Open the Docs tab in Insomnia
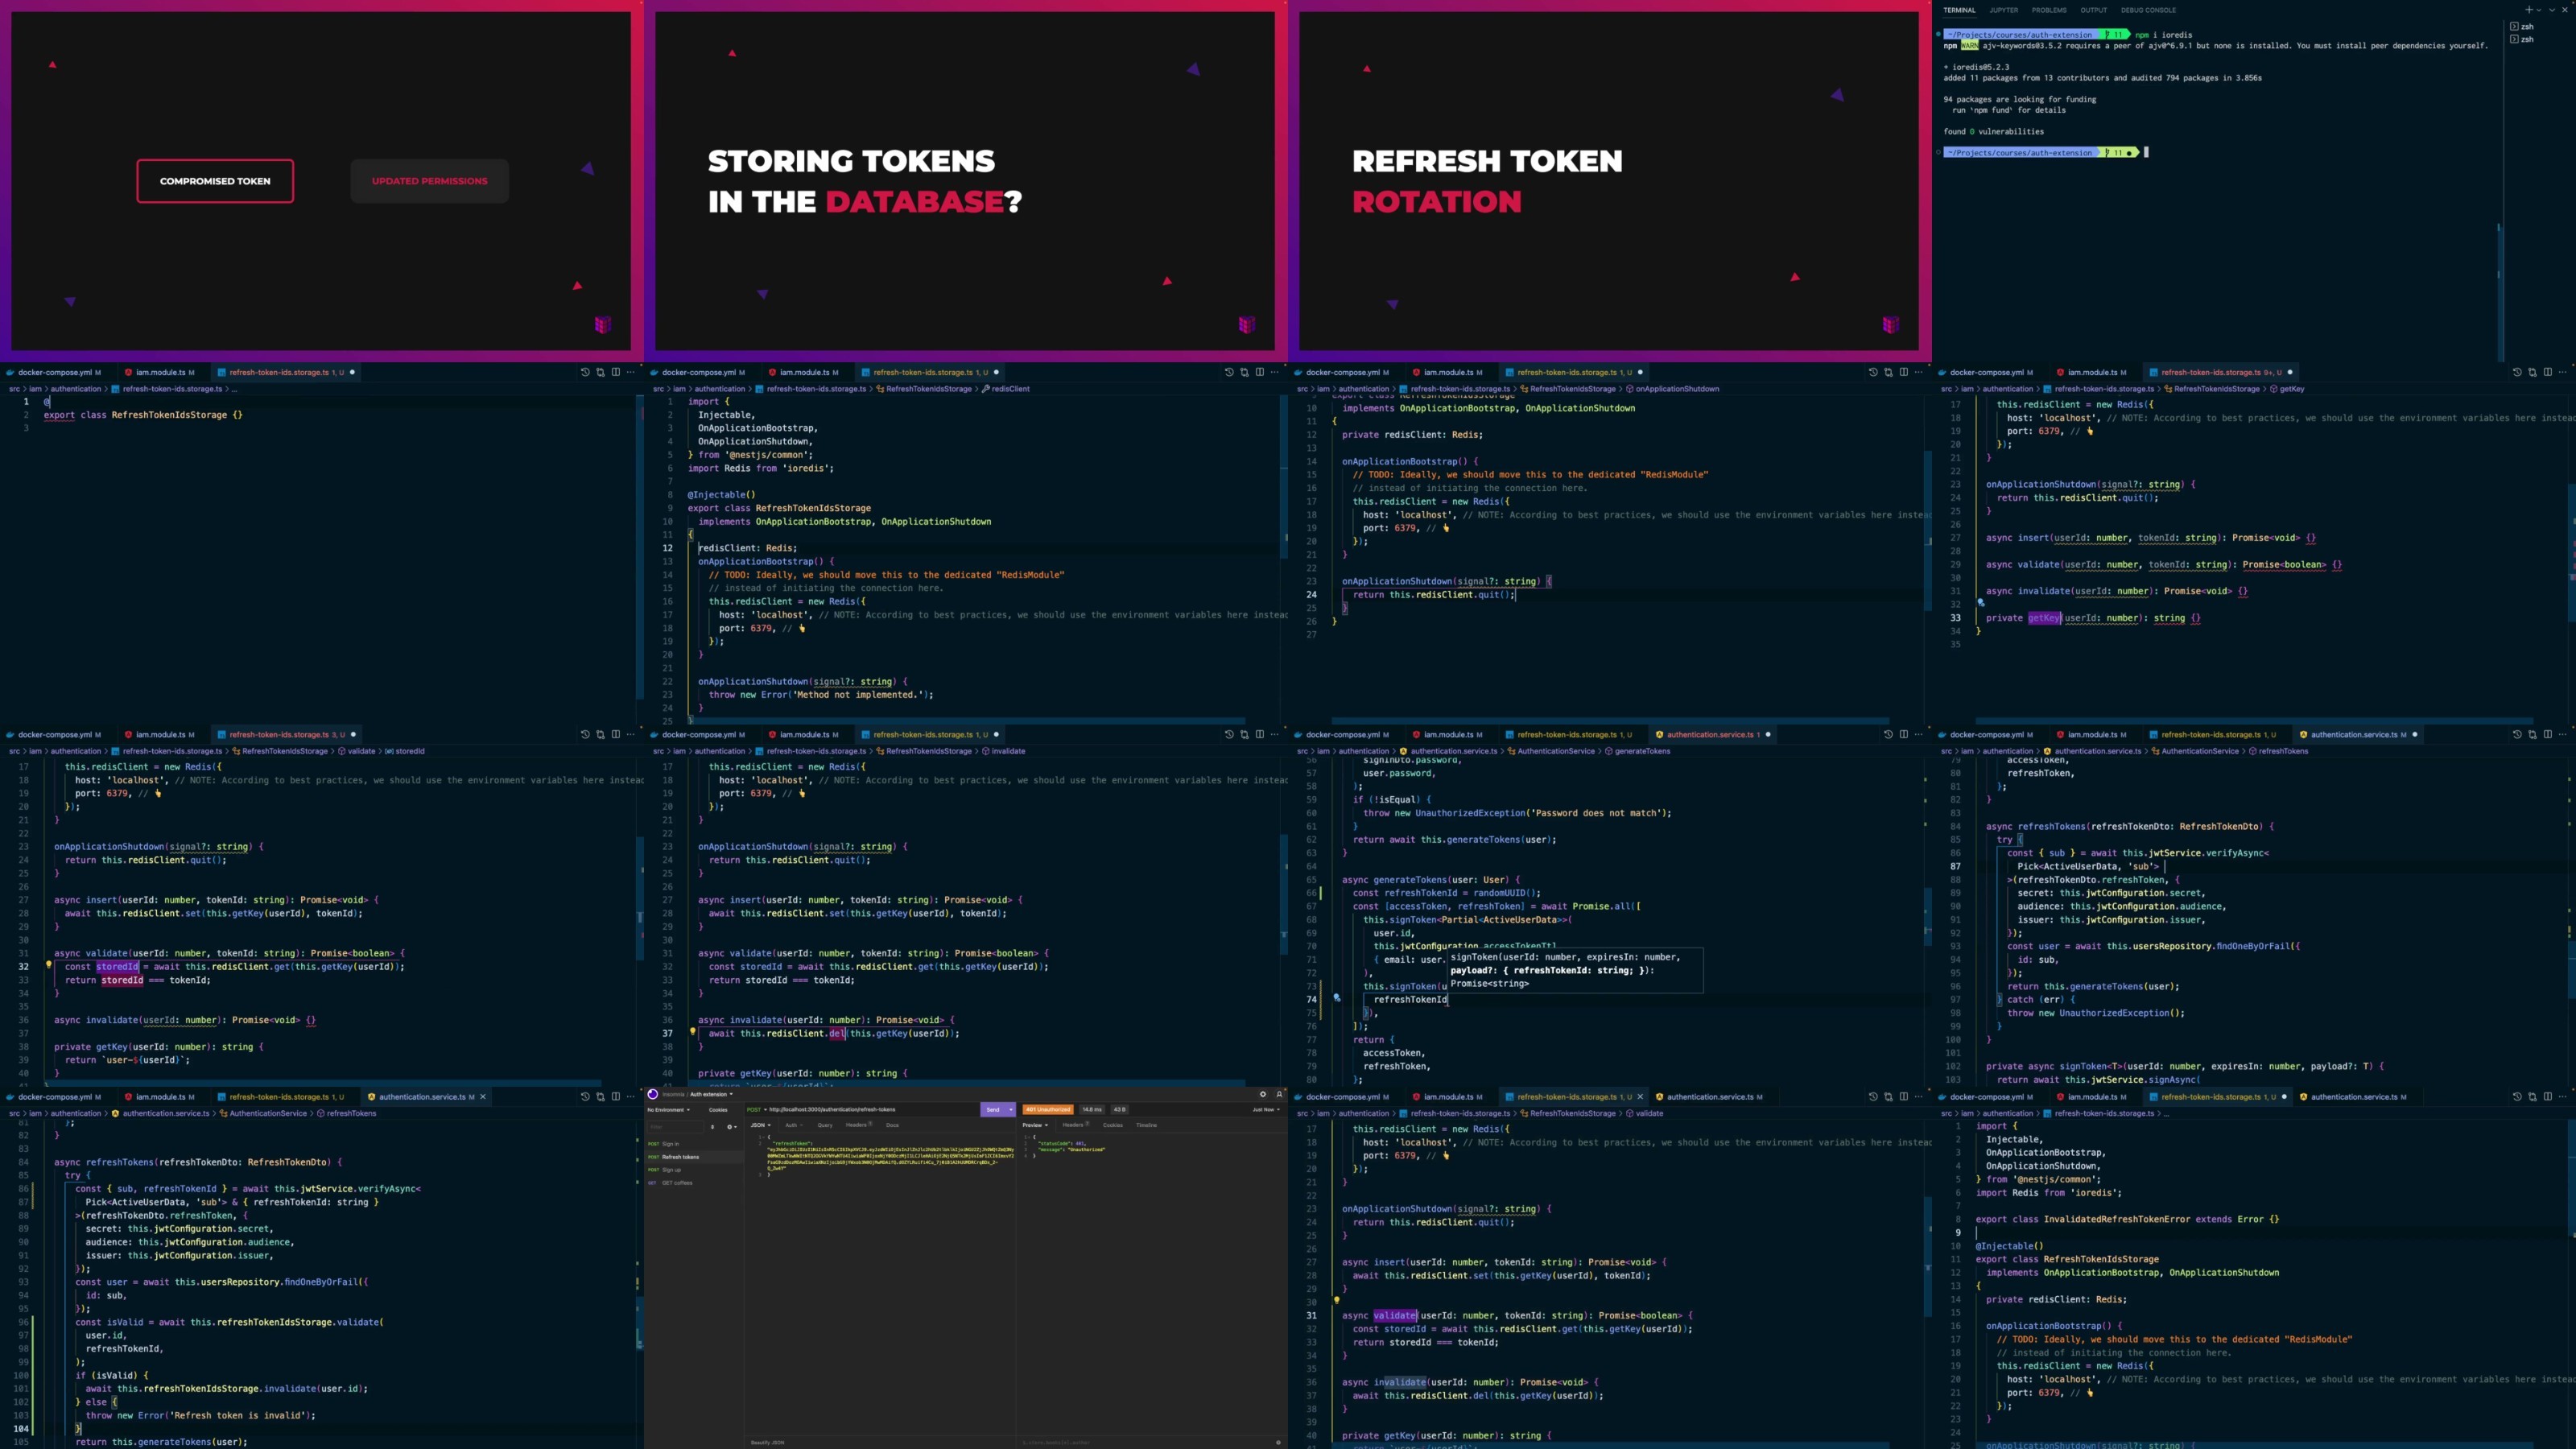This screenshot has height=1449, width=2576. click(x=893, y=1125)
